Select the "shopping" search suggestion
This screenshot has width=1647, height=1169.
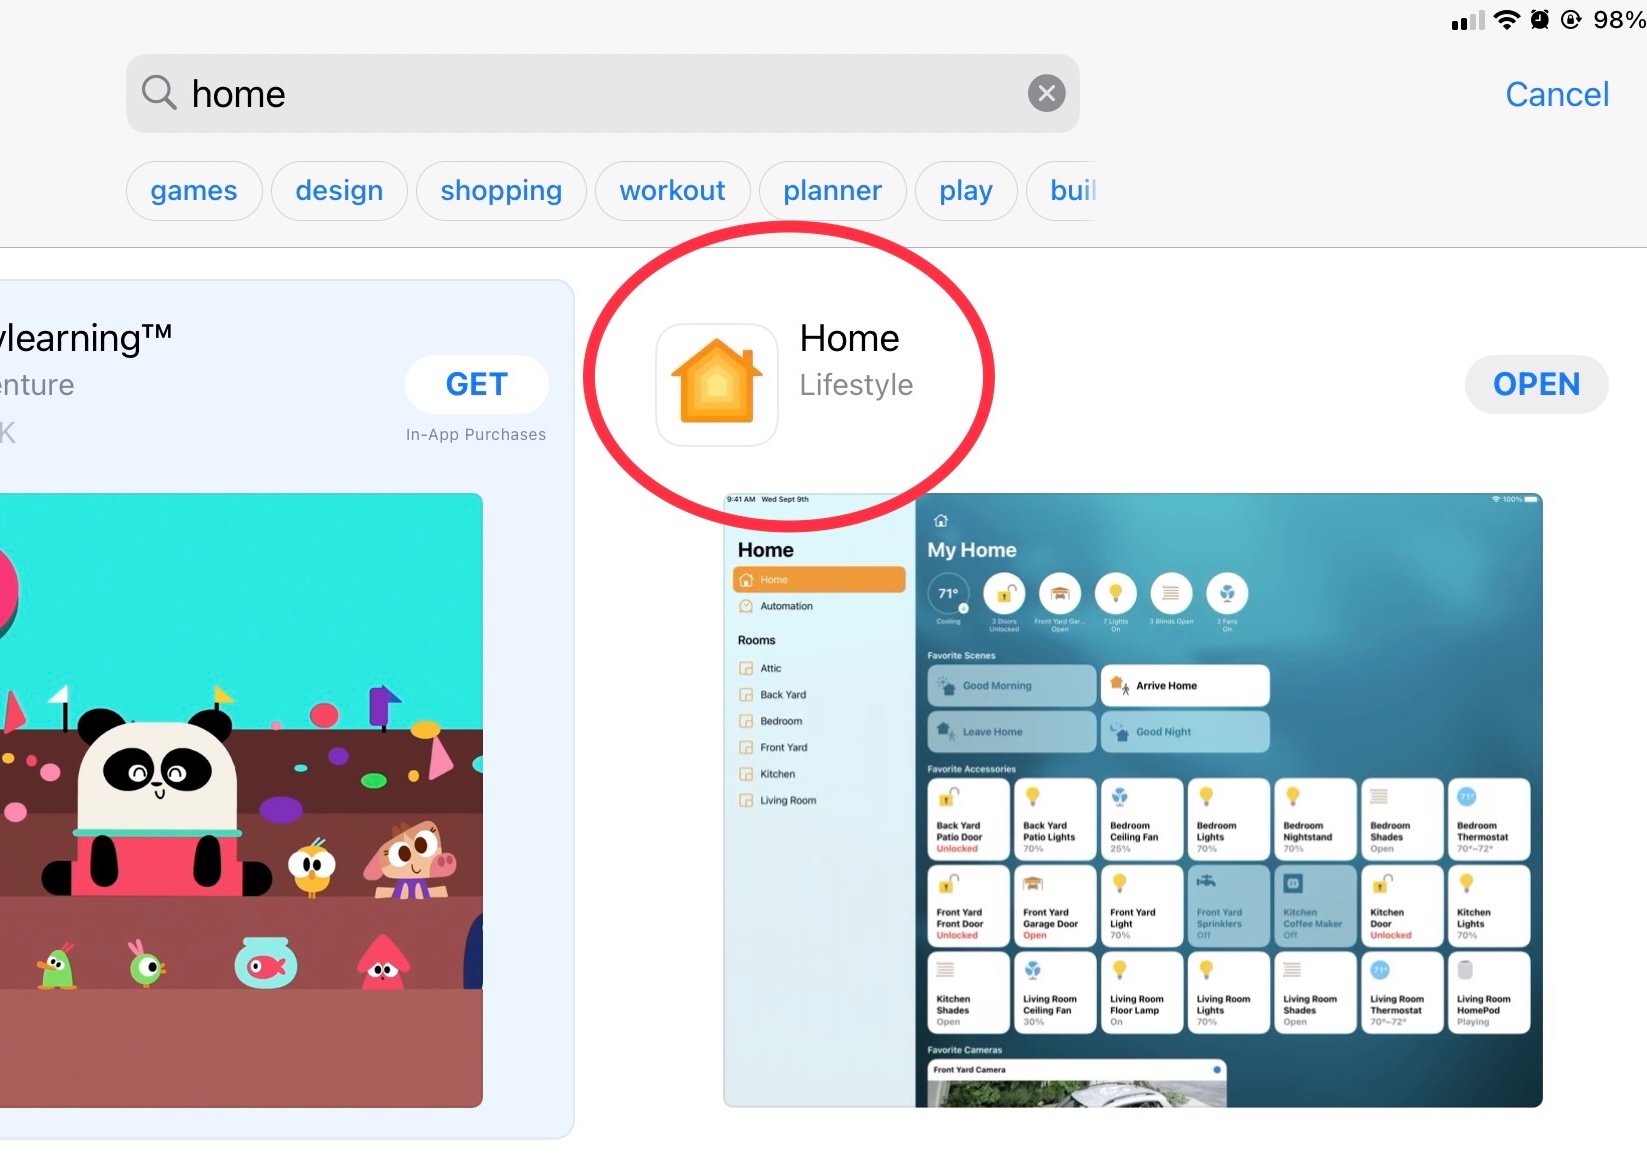(x=501, y=191)
